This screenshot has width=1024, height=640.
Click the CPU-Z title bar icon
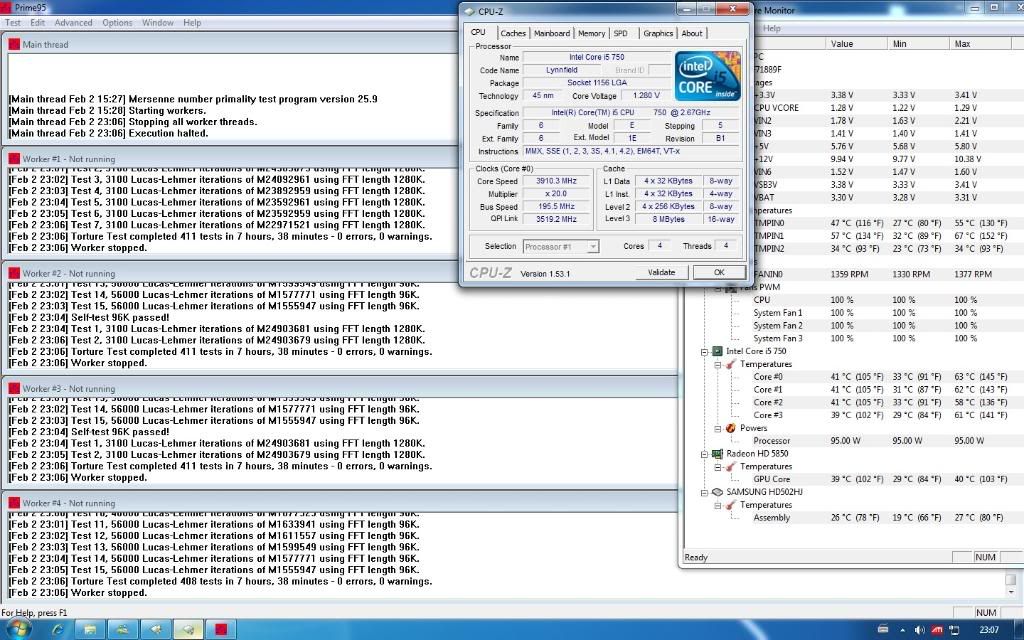click(469, 11)
